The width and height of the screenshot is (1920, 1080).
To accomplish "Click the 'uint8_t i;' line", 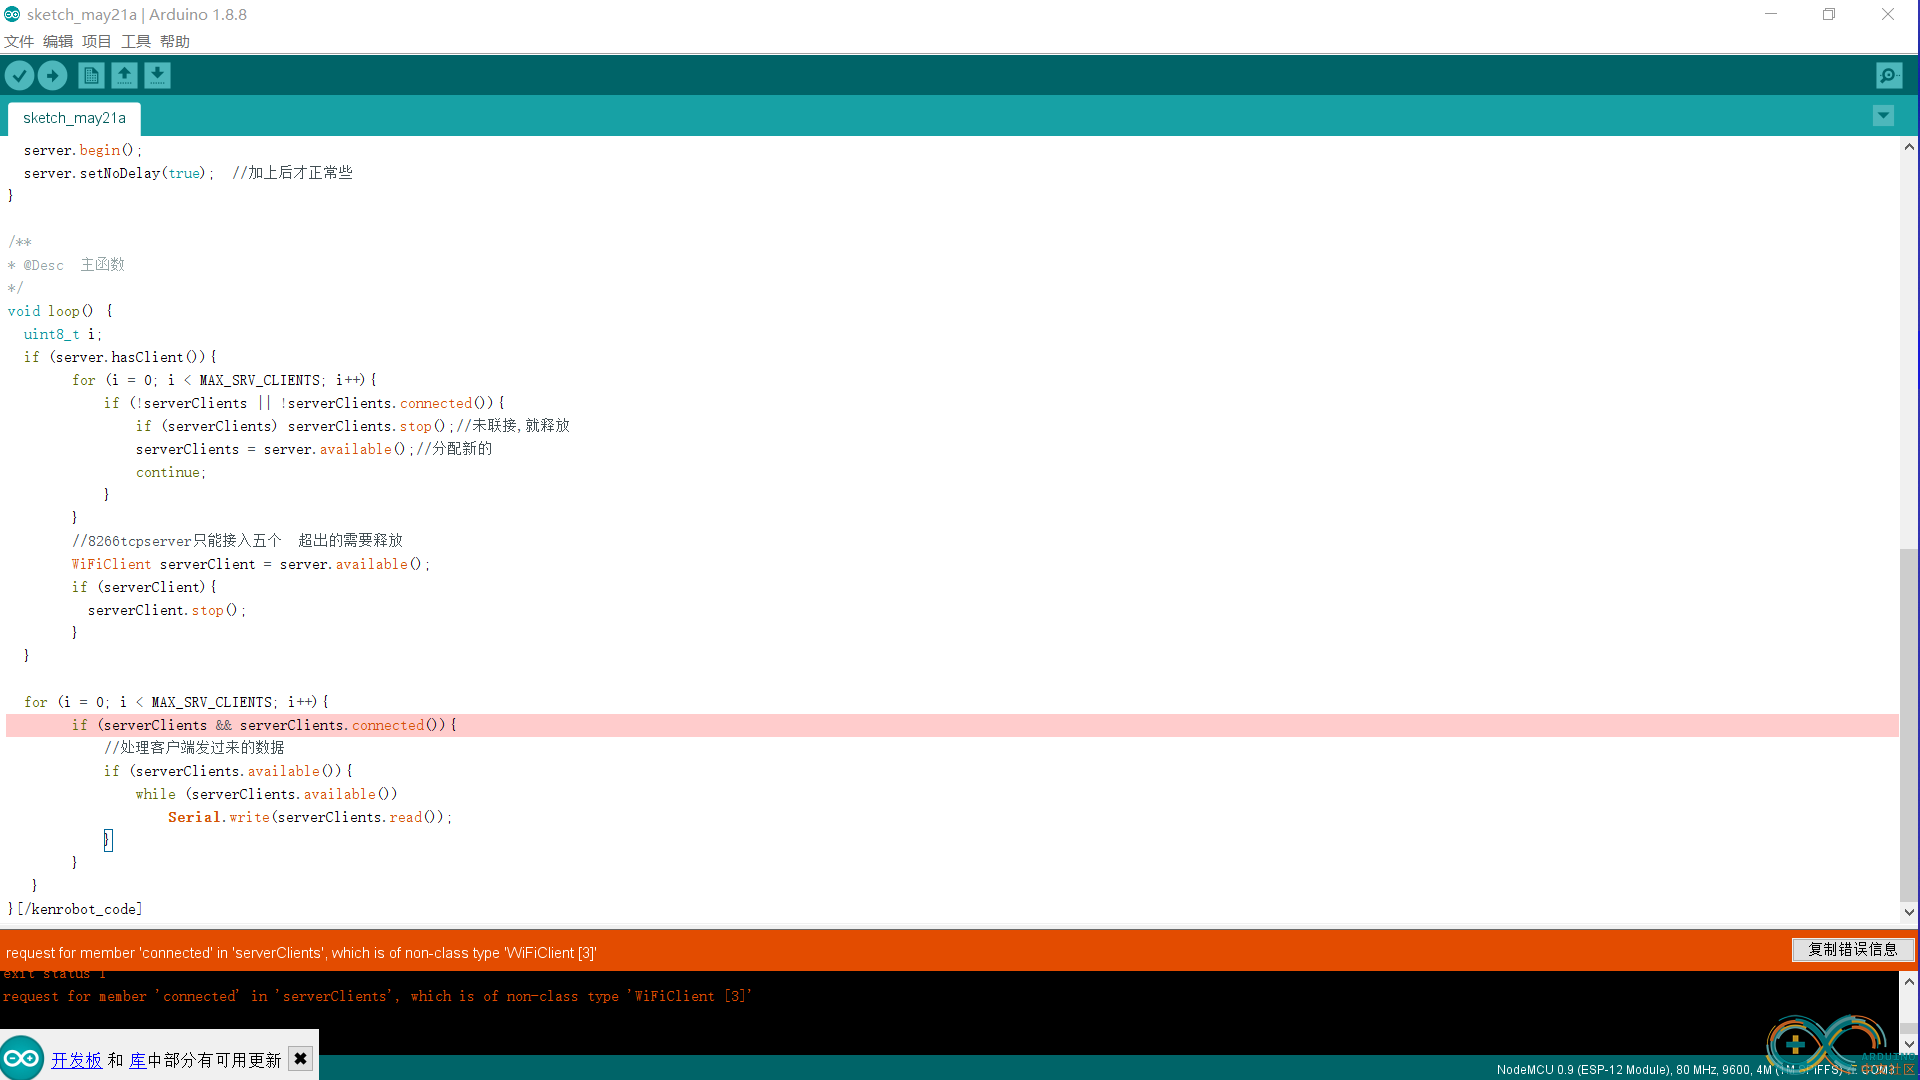I will point(63,334).
